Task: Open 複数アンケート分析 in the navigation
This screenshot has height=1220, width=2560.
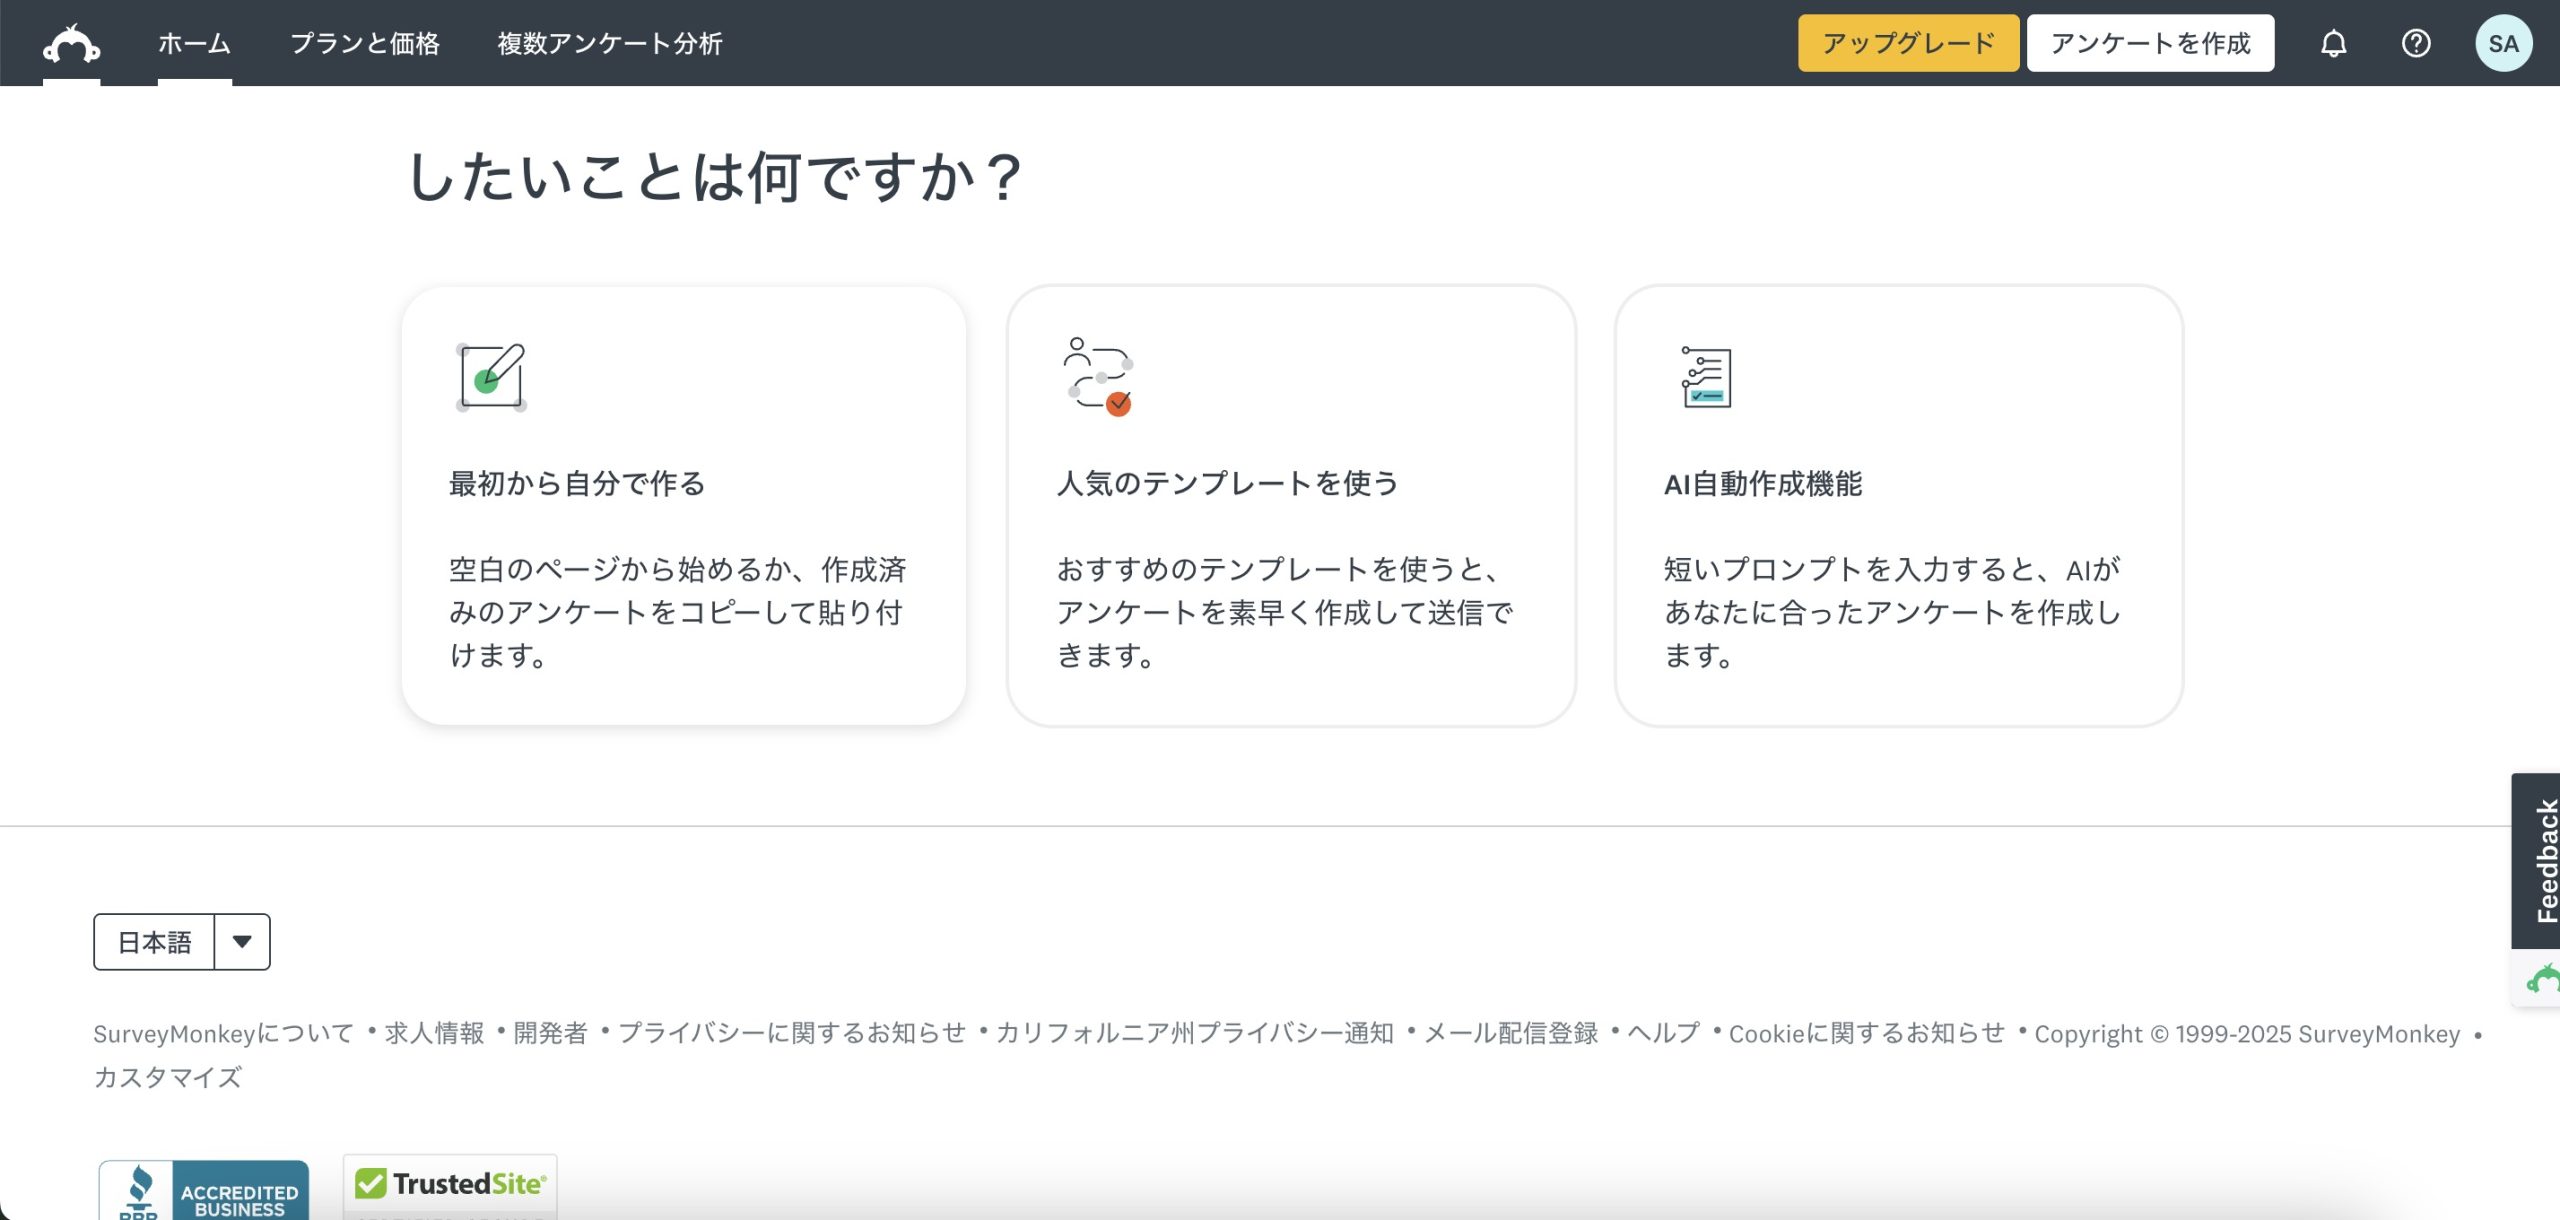Action: (x=610, y=44)
